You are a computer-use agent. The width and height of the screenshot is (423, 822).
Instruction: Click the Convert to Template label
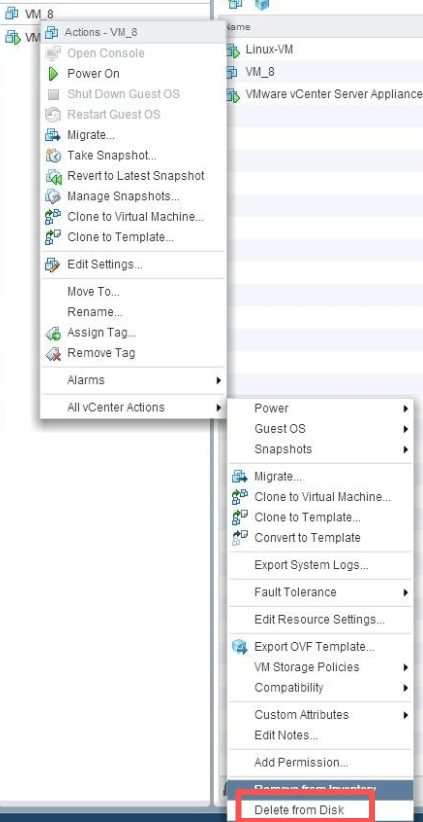tap(307, 538)
